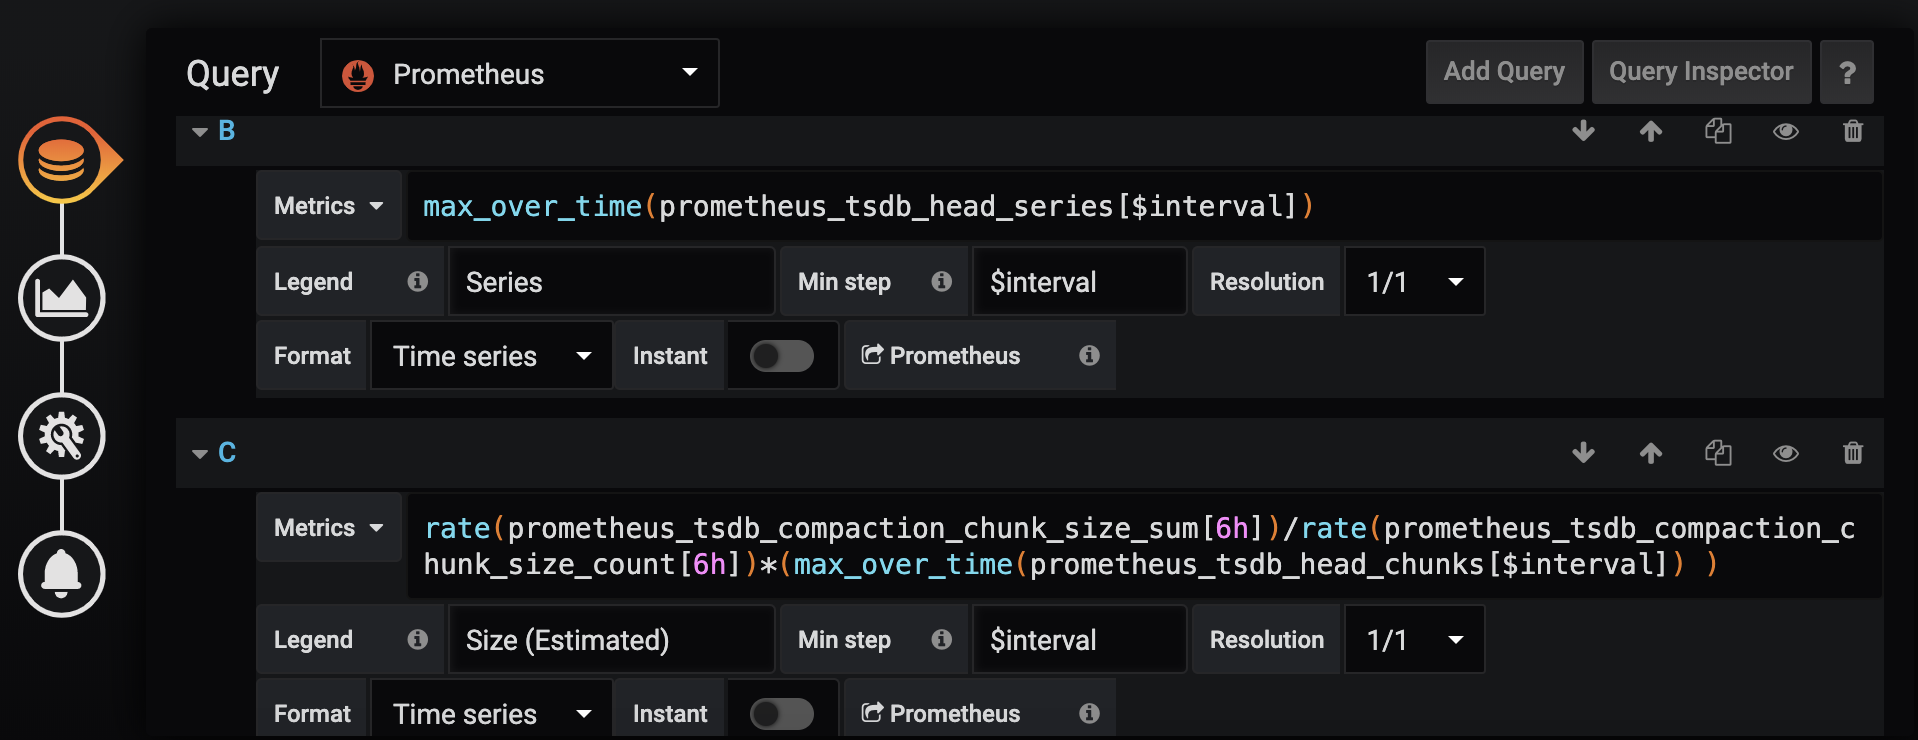Open Format Time series dropdown in query B
Screen dimensions: 1918x740
tap(492, 356)
